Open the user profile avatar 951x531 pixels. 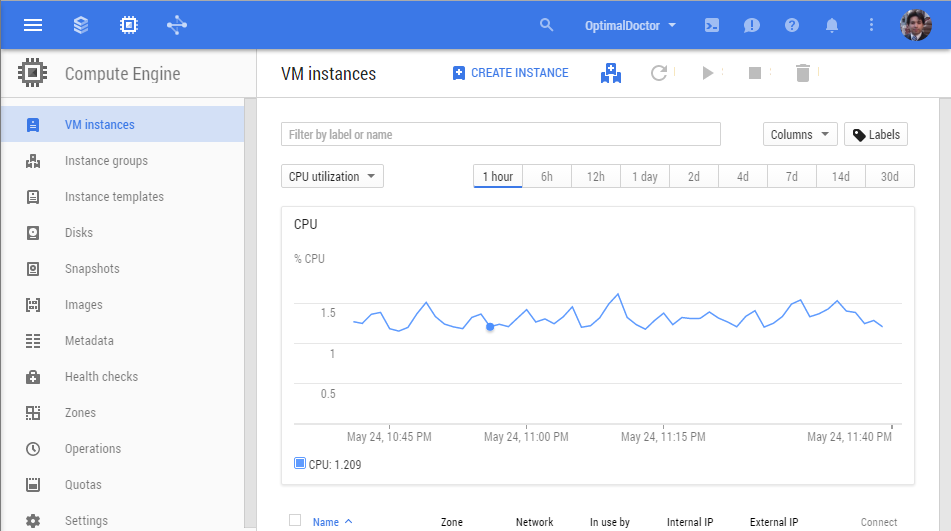pyautogui.click(x=916, y=25)
